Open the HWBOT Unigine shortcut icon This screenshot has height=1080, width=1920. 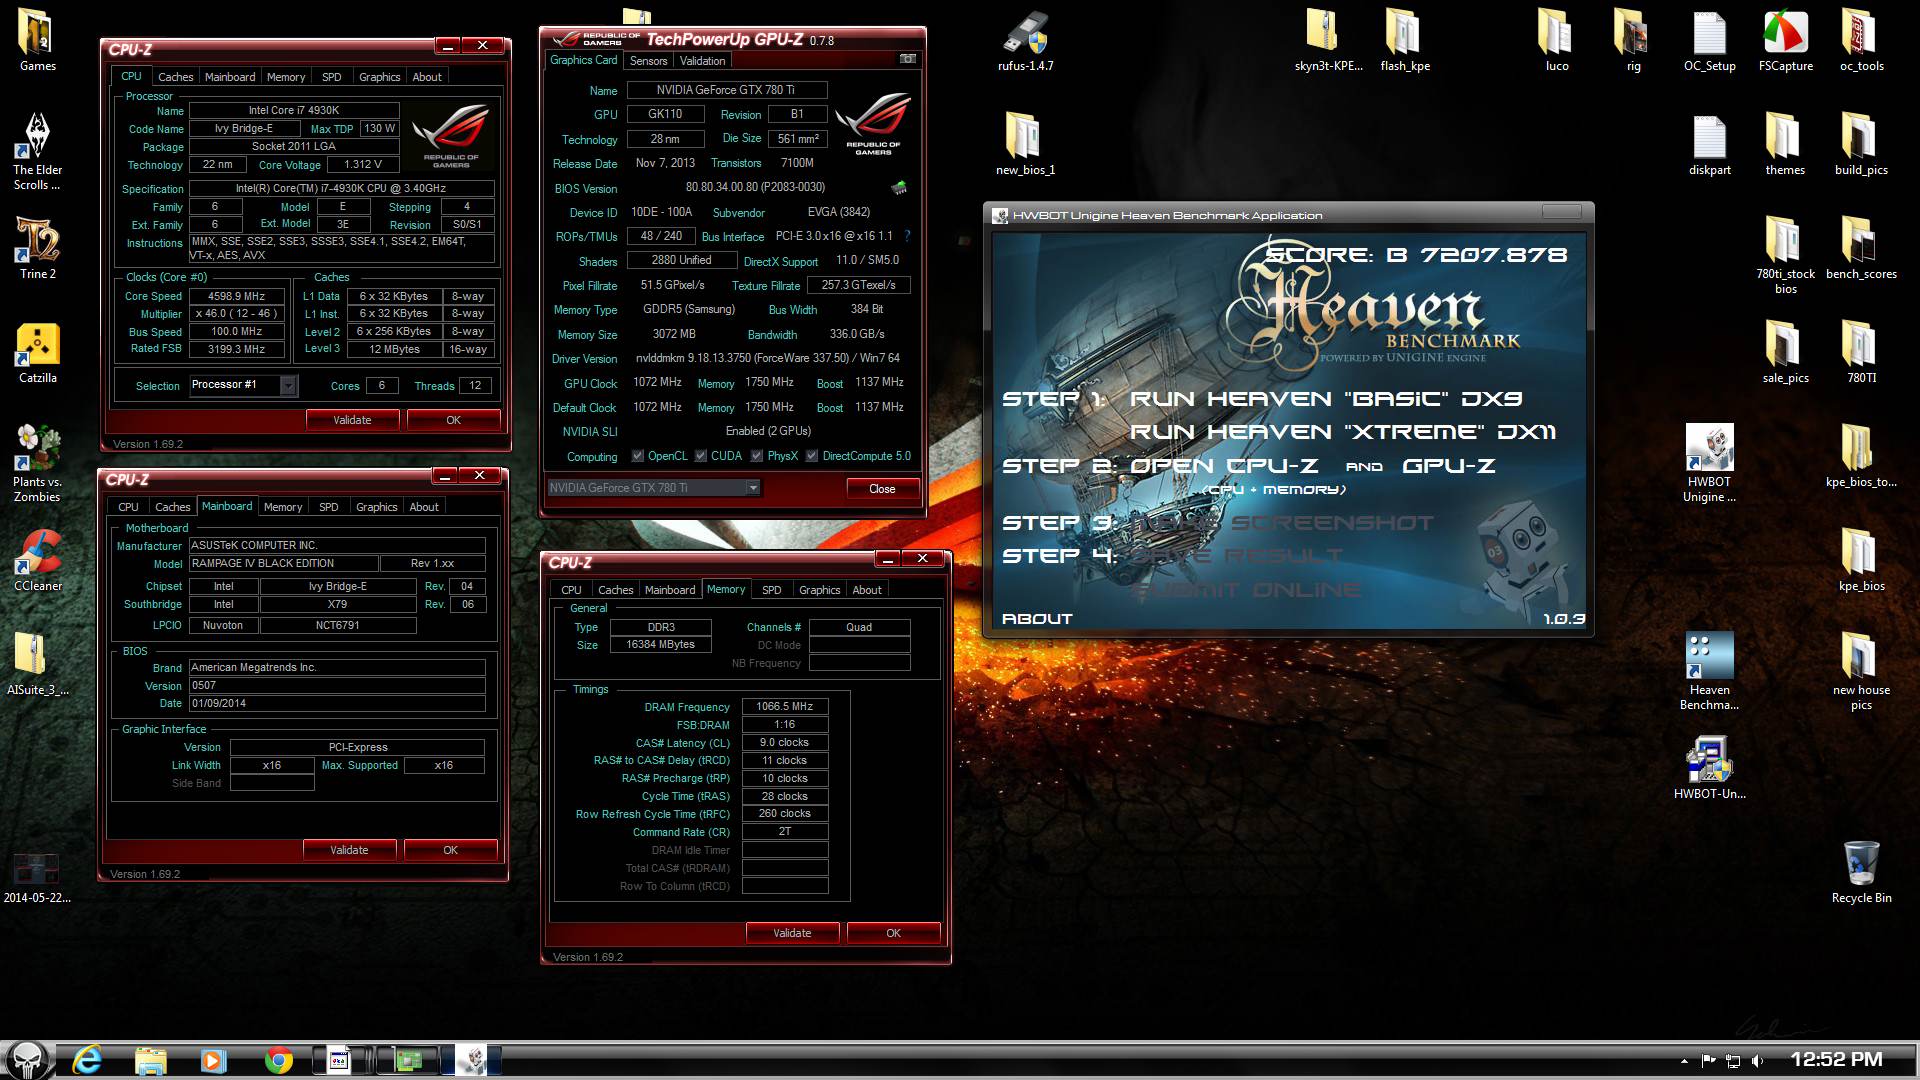pos(1709,462)
